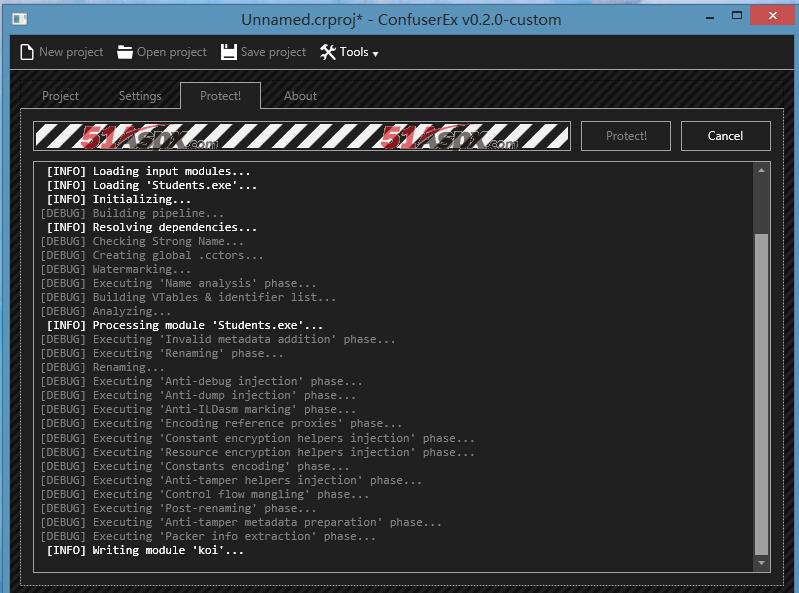Click the striped progress bar

point(302,136)
